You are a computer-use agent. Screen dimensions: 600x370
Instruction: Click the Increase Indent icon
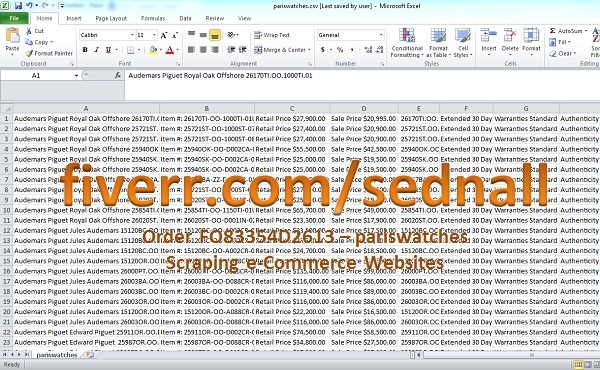click(243, 50)
